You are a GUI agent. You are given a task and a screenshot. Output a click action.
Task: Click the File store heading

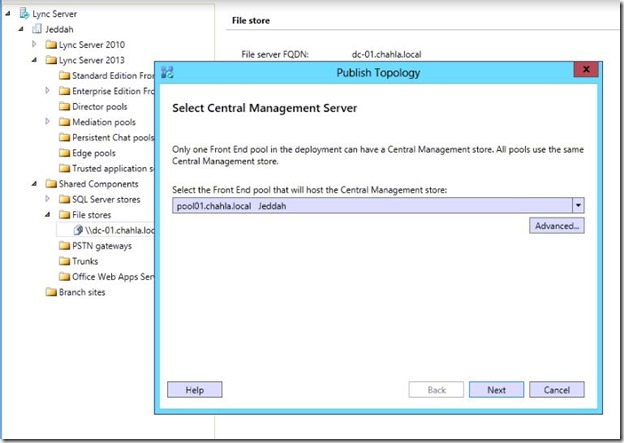[251, 21]
